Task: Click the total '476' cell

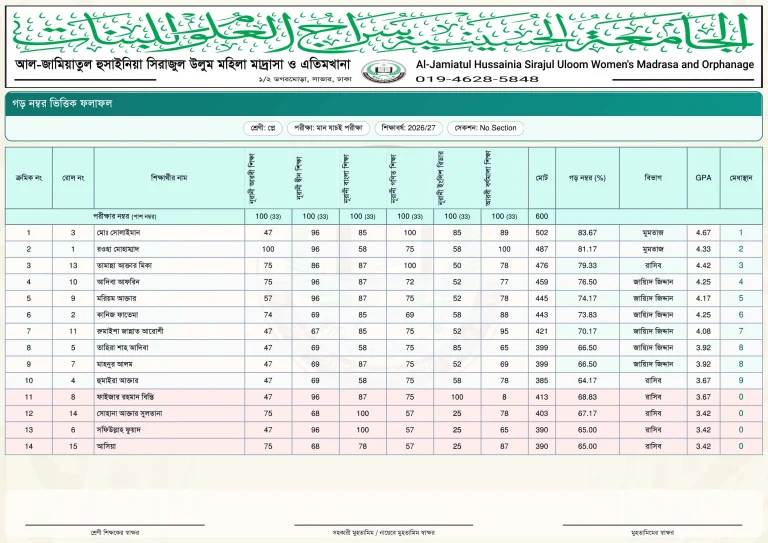Action: pos(542,265)
